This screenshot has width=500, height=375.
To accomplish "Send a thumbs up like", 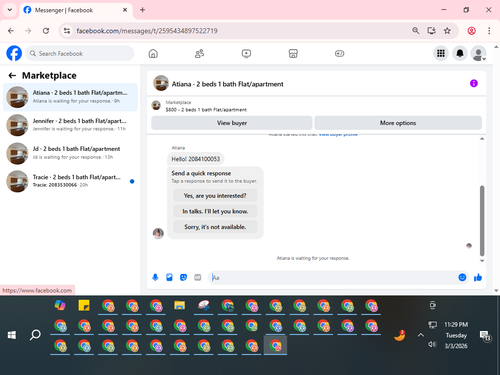I will [x=478, y=277].
